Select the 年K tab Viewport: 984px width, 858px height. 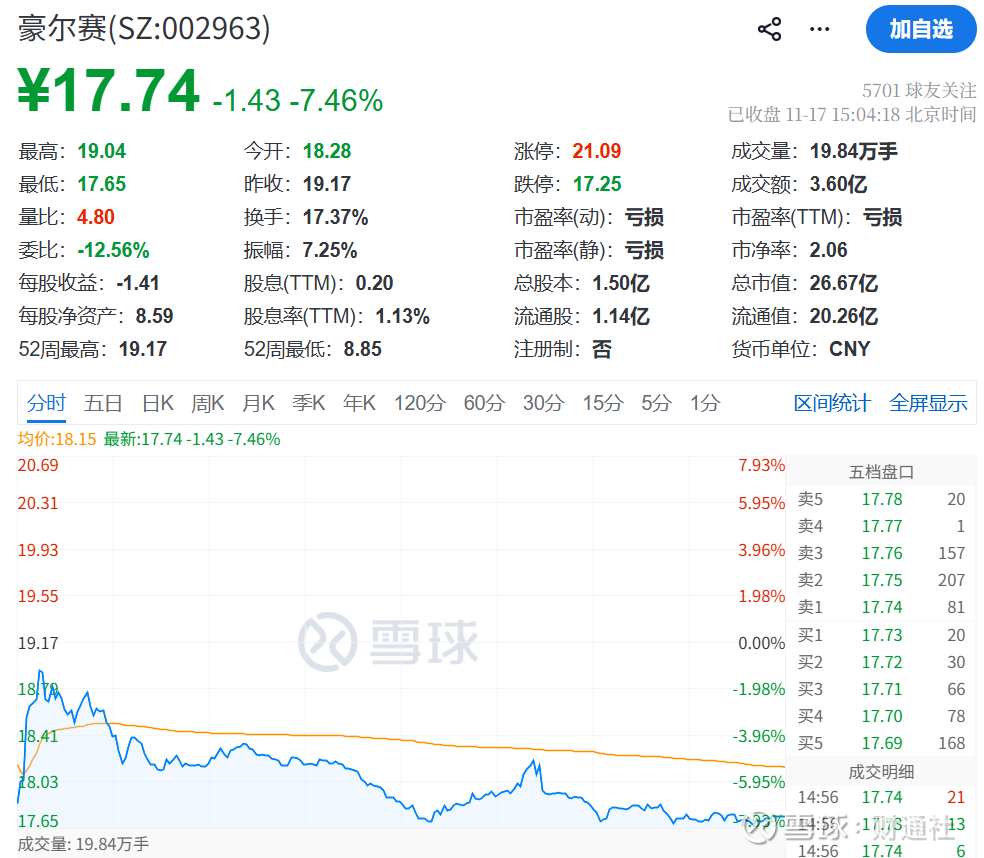pos(360,402)
